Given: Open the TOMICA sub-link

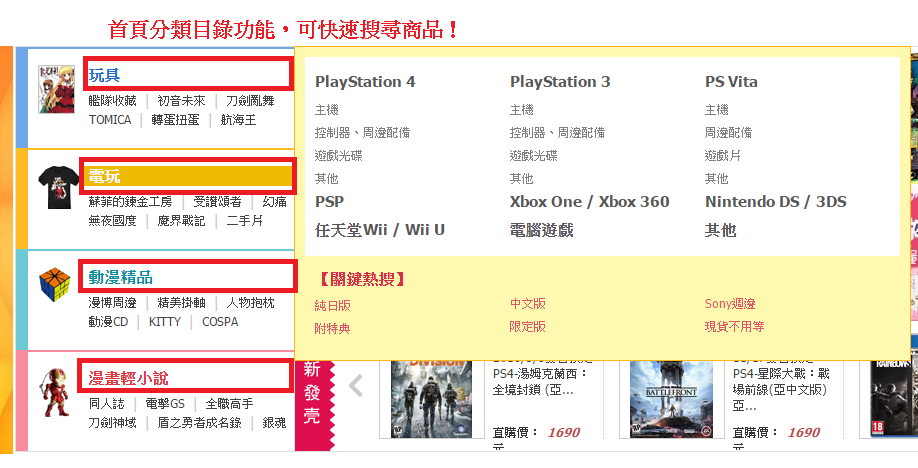Looking at the screenshot, I should [x=110, y=119].
